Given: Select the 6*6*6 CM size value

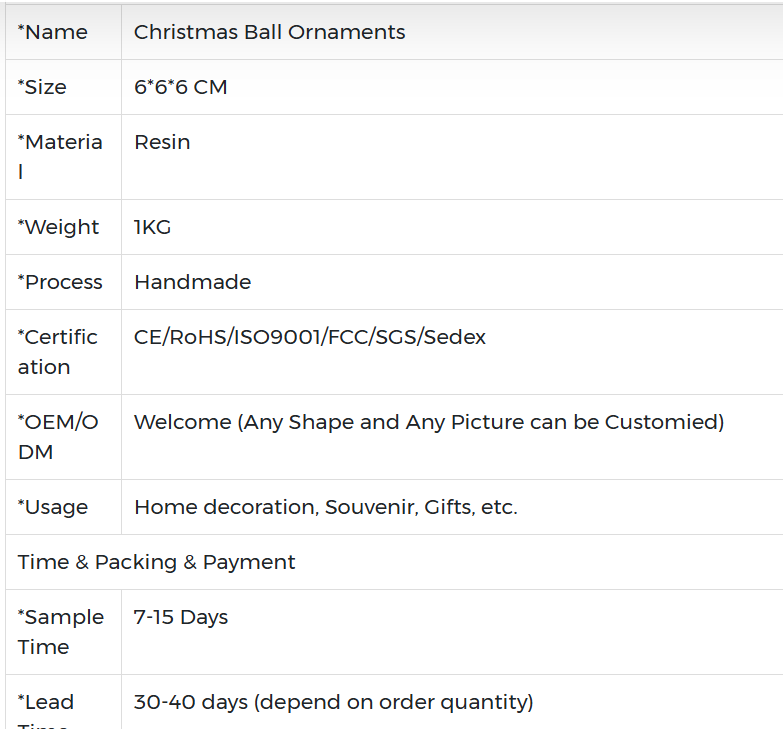Looking at the screenshot, I should pyautogui.click(x=180, y=87).
